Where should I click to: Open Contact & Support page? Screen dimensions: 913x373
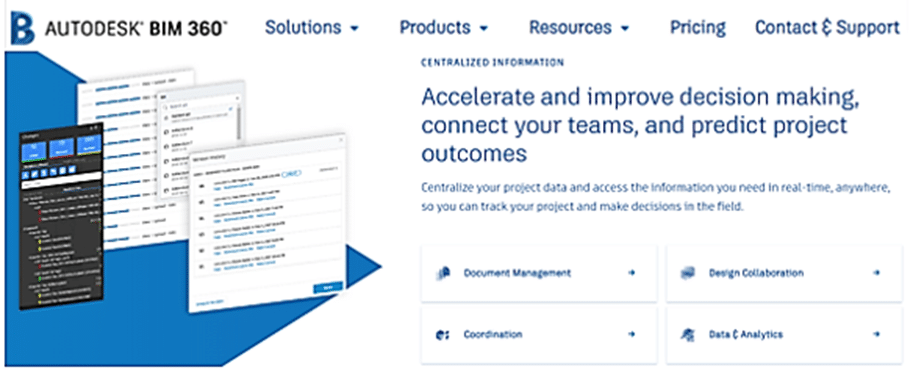827,27
